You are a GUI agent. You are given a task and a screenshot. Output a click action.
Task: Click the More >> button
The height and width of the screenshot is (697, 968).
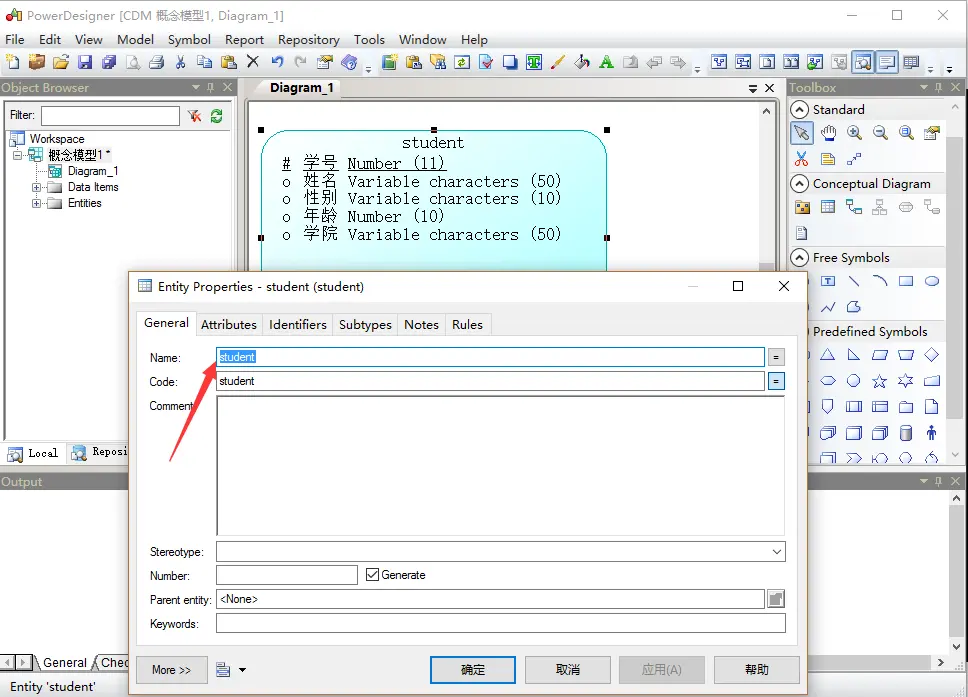(171, 669)
